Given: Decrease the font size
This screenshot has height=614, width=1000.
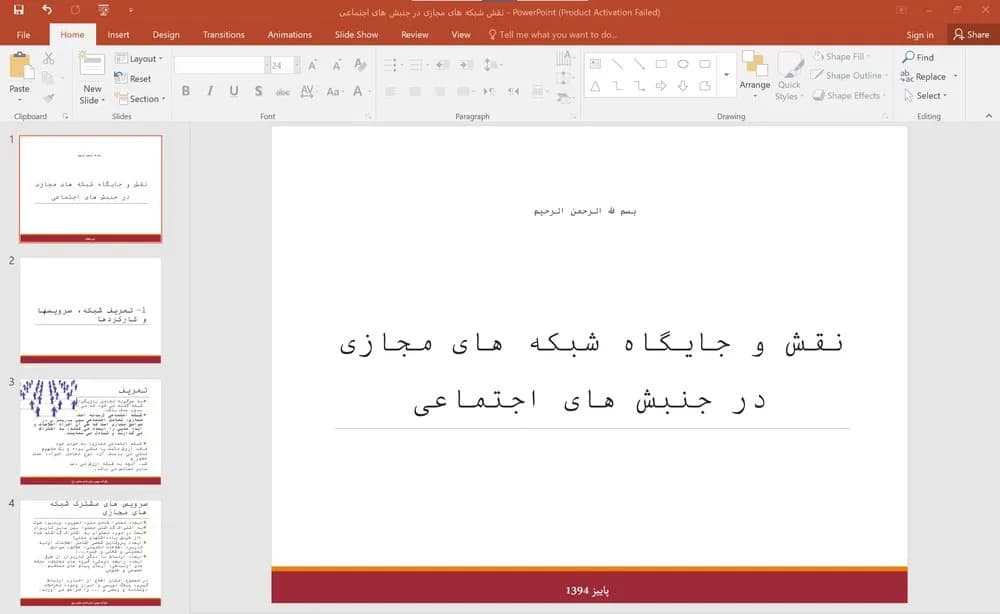Looking at the screenshot, I should tap(336, 65).
